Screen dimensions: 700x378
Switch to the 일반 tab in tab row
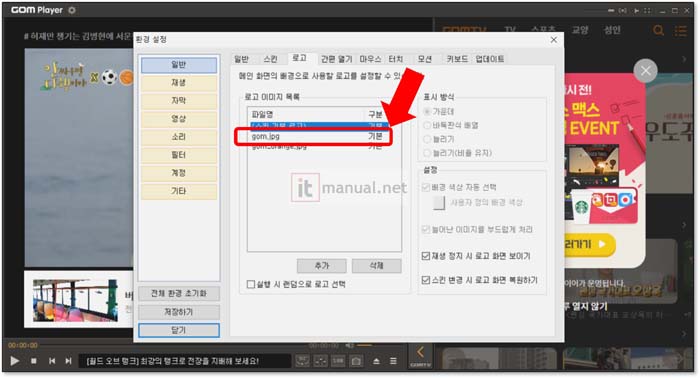(x=242, y=59)
